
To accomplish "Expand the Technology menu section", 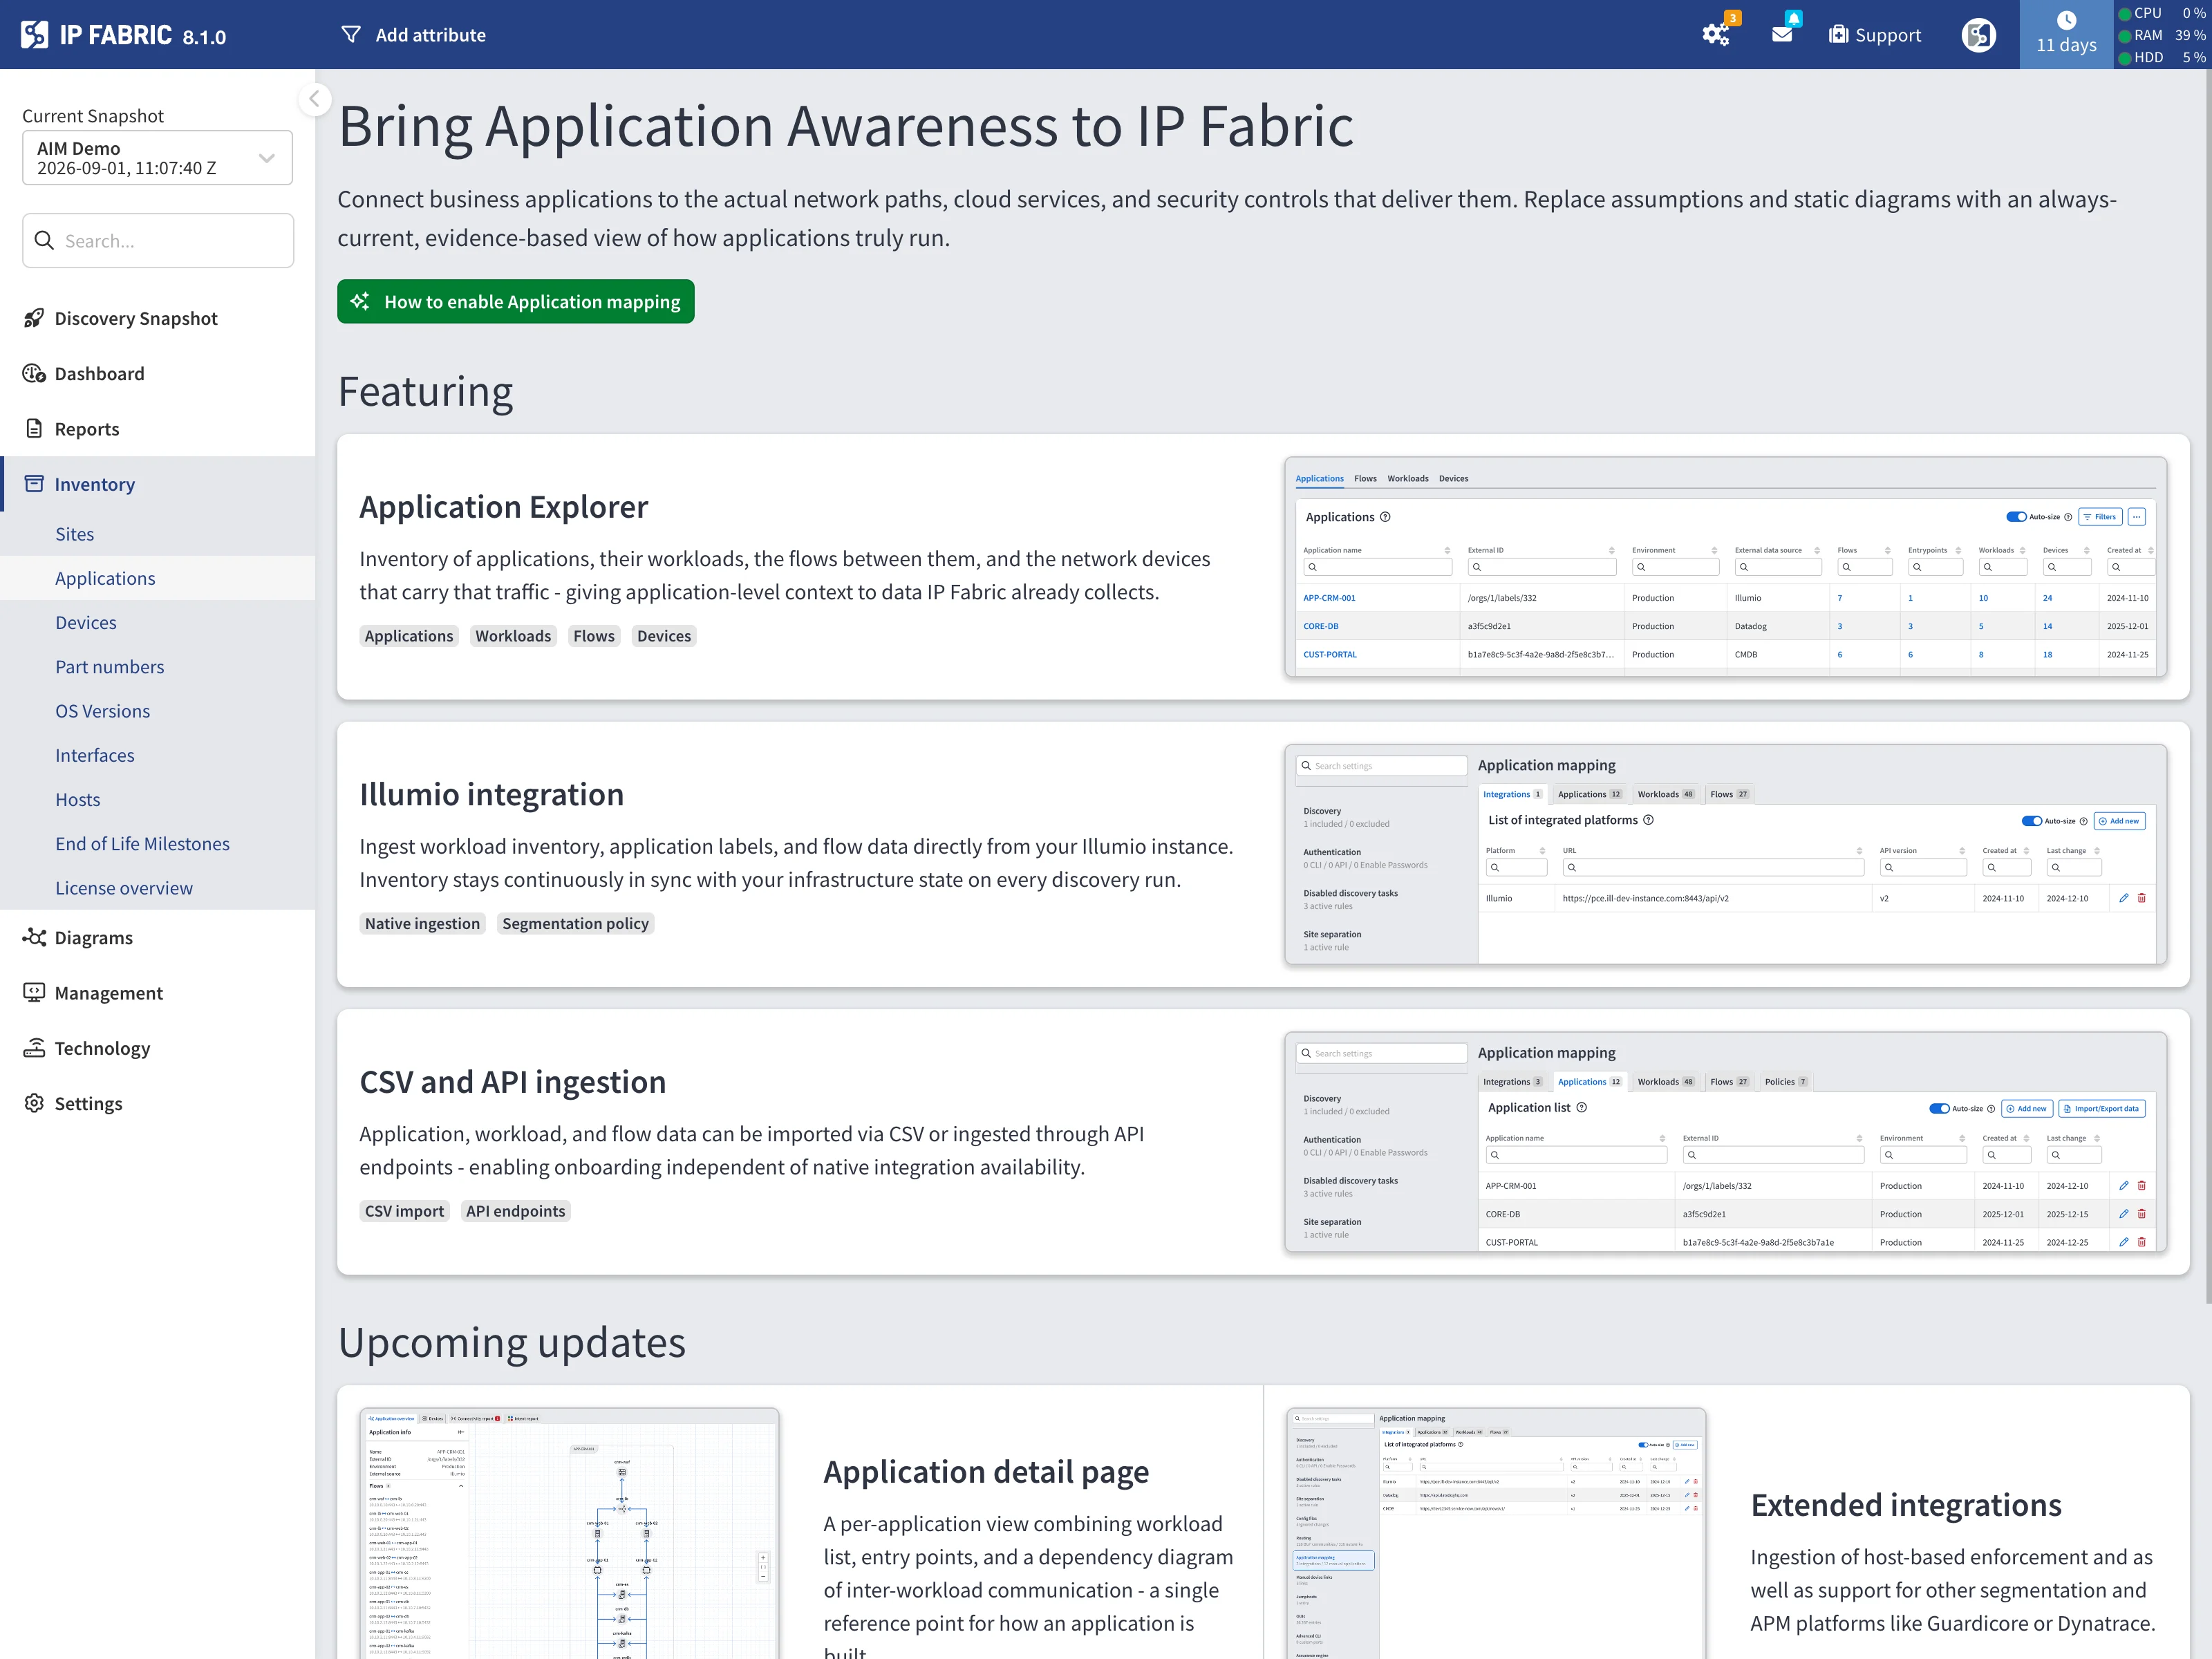I will click(x=158, y=1047).
